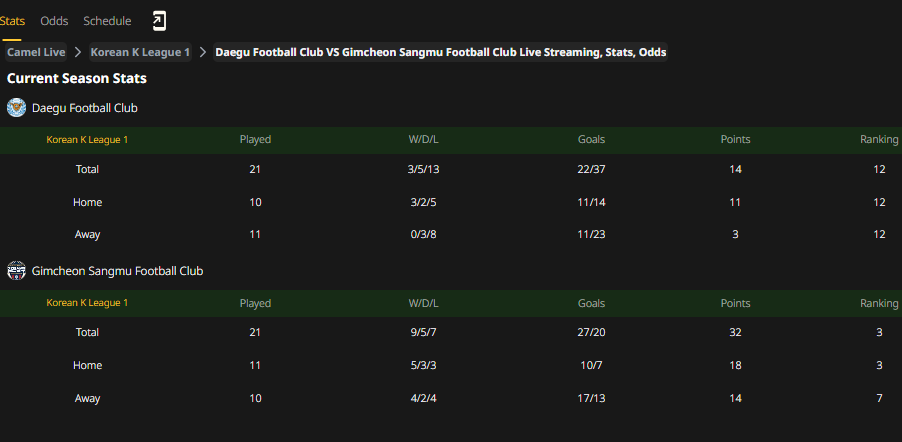Select Daegu's Away row showing 0/3/8
902x442 pixels.
451,234
